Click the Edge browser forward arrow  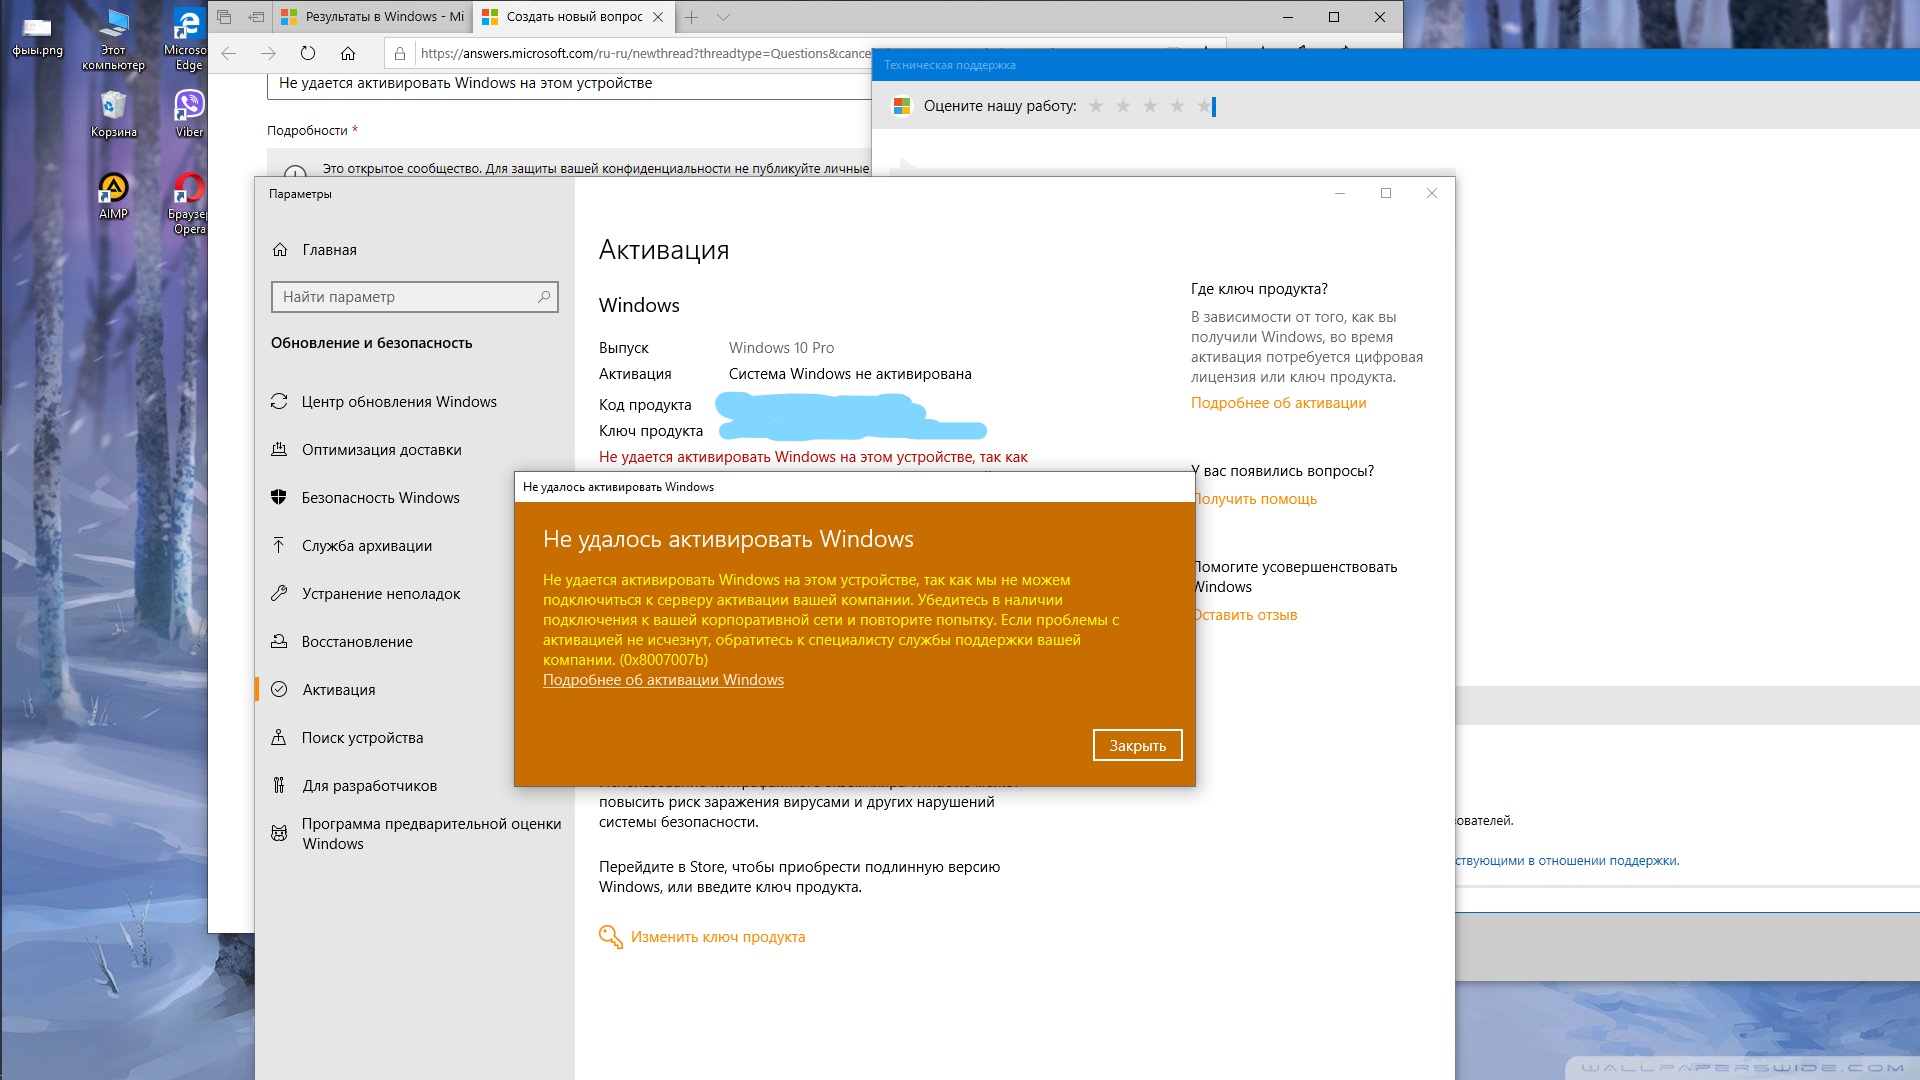point(268,53)
